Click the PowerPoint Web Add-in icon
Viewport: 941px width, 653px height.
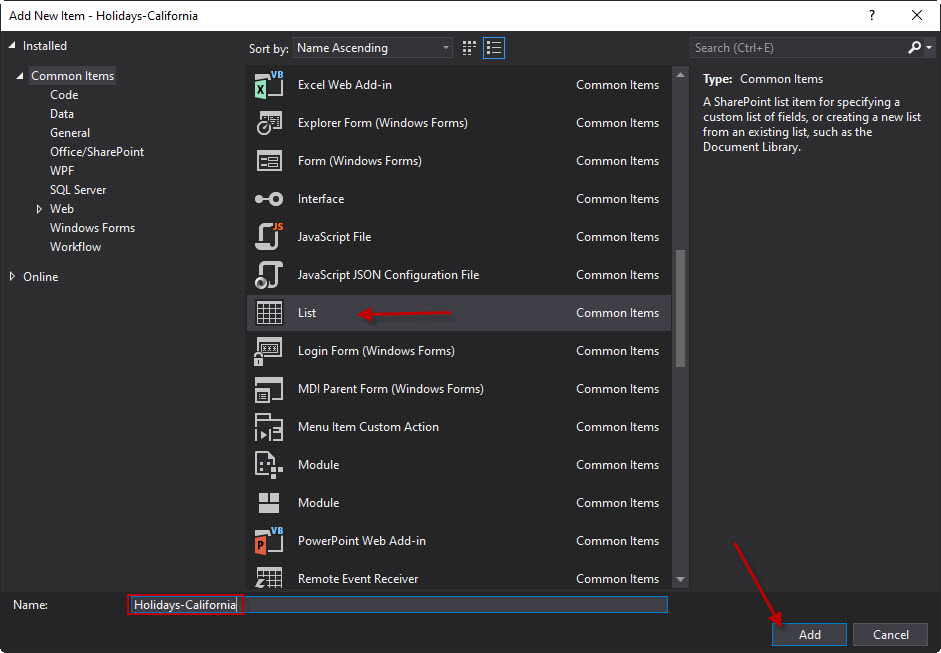point(268,541)
